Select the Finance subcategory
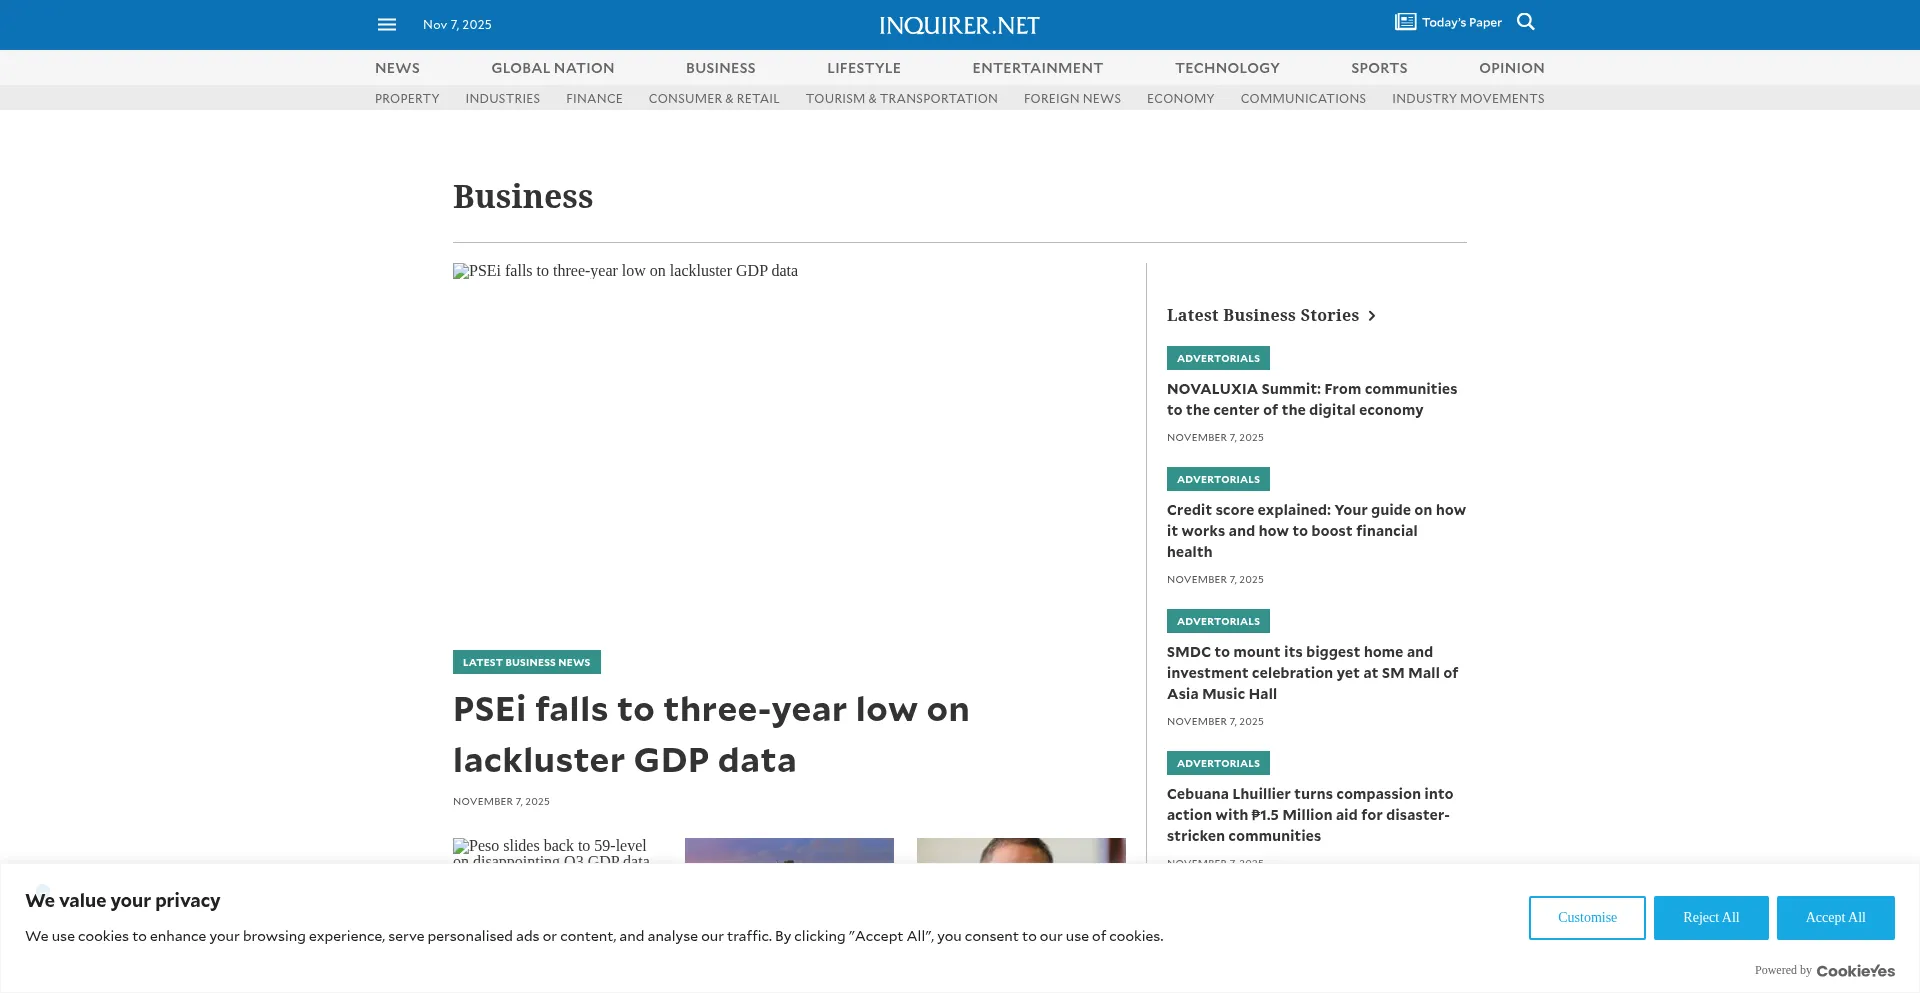This screenshot has width=1920, height=993. pyautogui.click(x=594, y=98)
